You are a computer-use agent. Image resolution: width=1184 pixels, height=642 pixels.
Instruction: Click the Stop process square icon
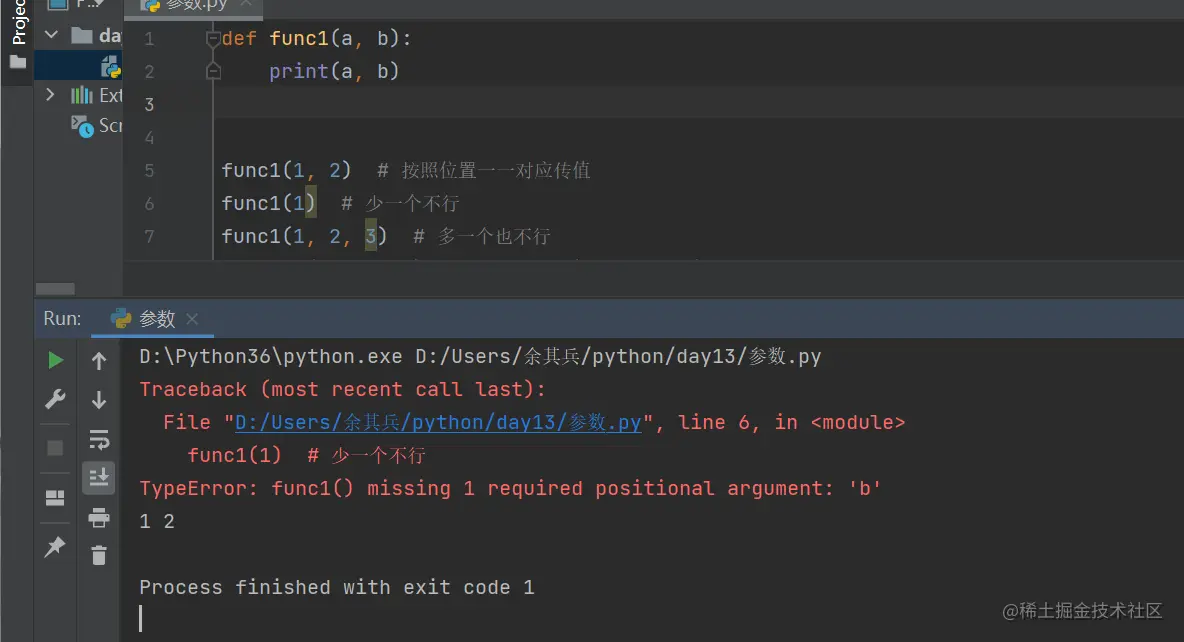pyautogui.click(x=56, y=448)
